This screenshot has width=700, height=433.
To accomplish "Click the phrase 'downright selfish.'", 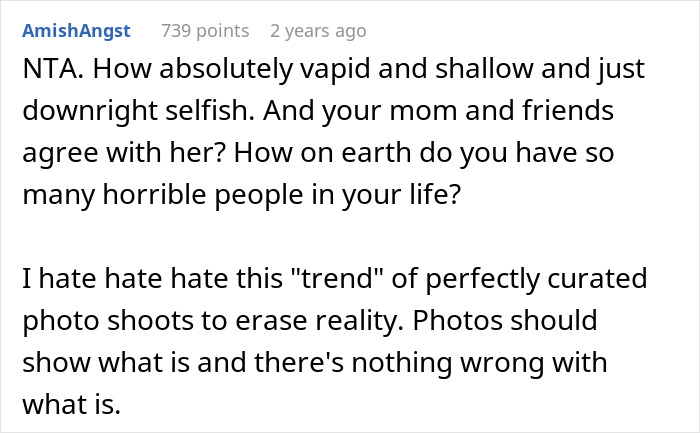I will 138,111.
